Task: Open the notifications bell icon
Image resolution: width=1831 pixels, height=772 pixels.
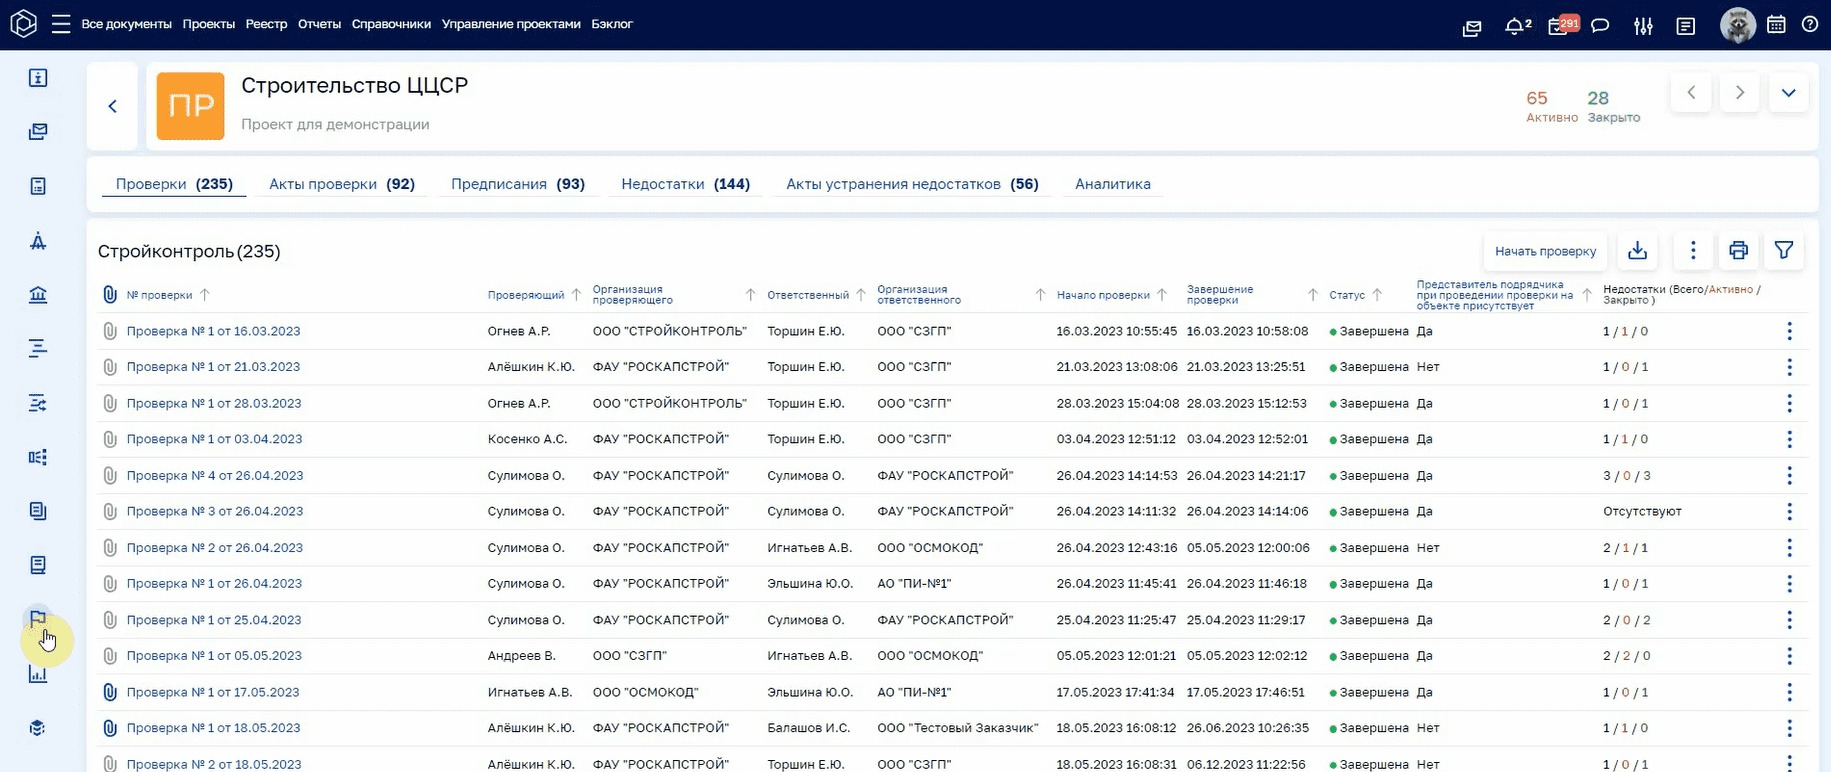Action: (x=1515, y=26)
